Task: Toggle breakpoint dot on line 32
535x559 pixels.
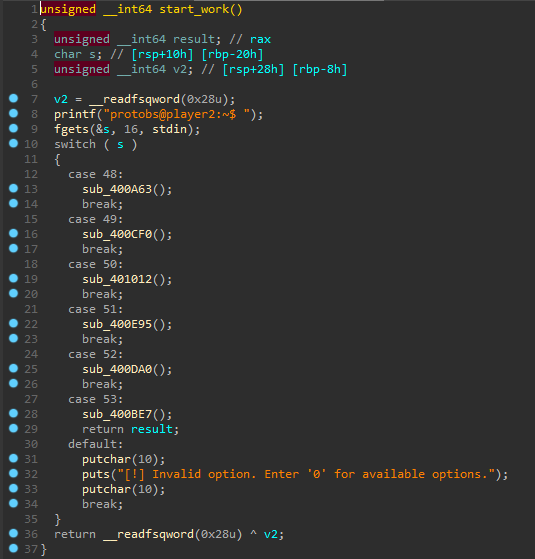Action: coord(14,473)
